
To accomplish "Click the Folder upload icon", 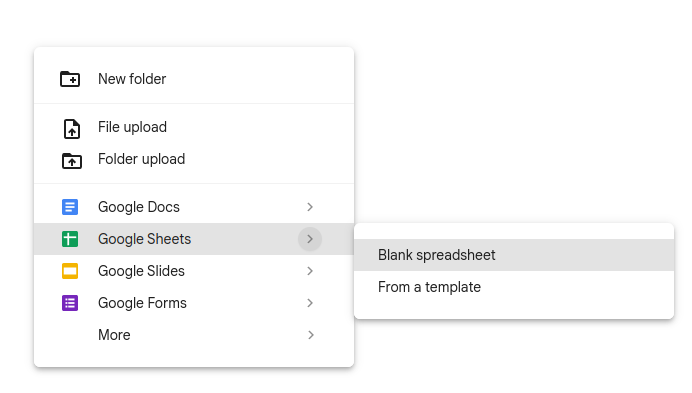I will click(71, 161).
